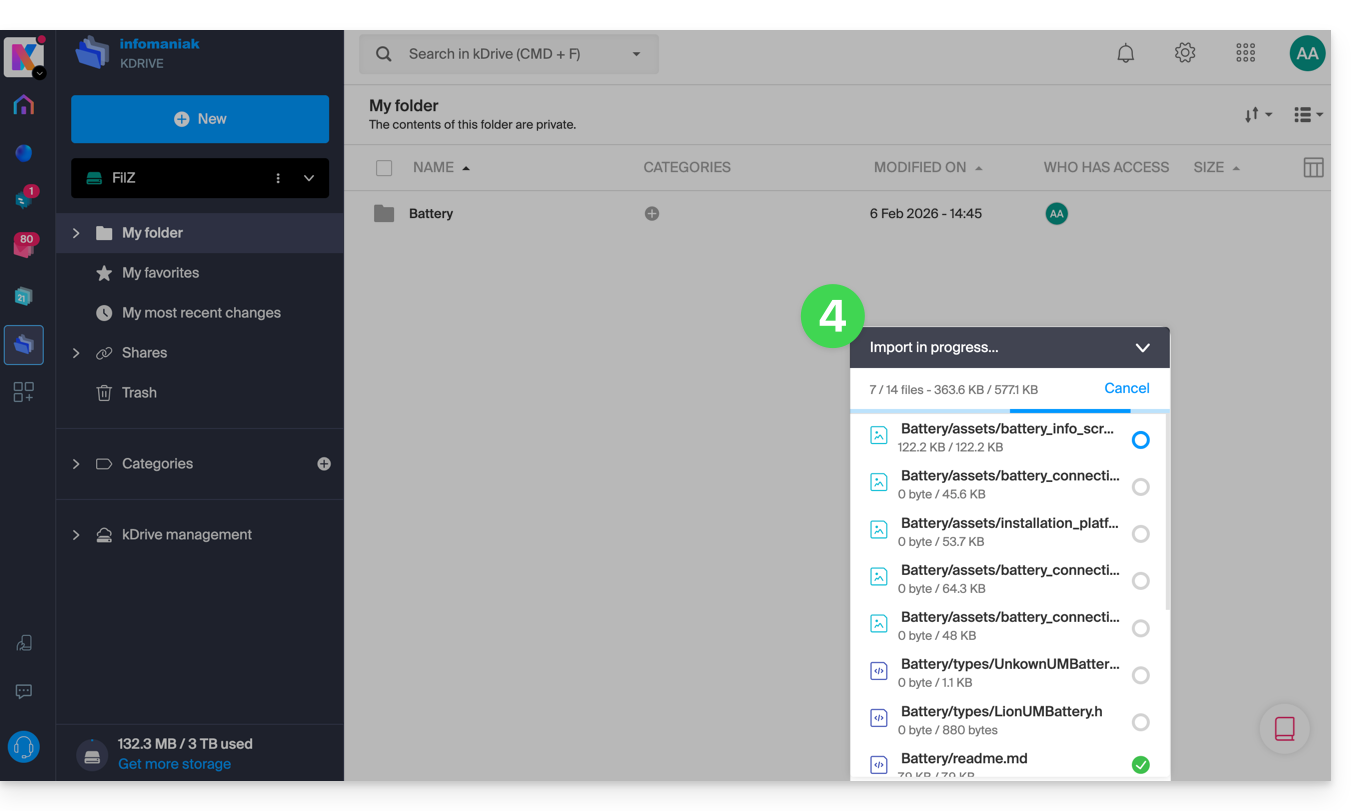1361x811 pixels.
Task: Click the AA user avatar
Action: coord(1307,54)
